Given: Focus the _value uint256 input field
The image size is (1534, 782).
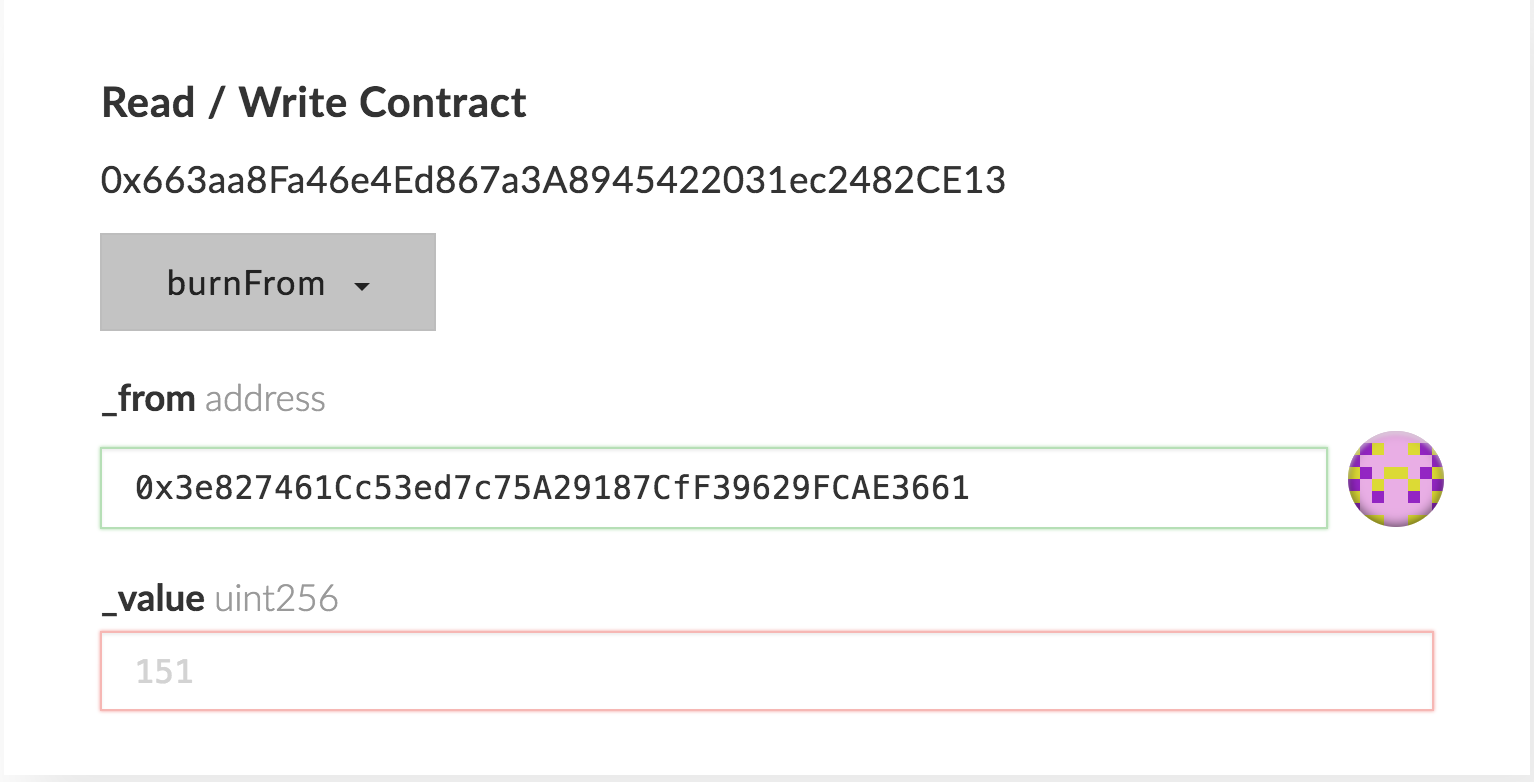Looking at the screenshot, I should pyautogui.click(x=766, y=671).
